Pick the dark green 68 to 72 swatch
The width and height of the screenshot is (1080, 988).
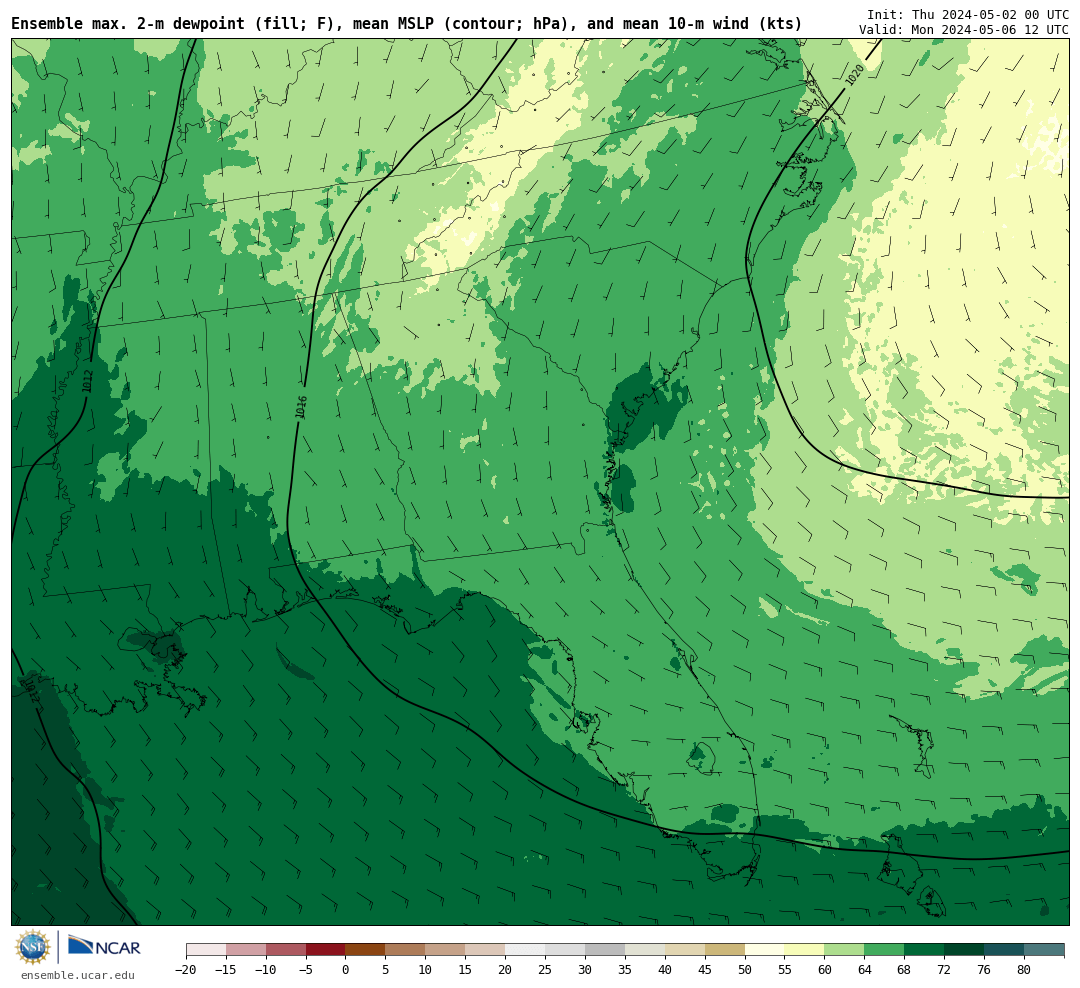pyautogui.click(x=925, y=950)
